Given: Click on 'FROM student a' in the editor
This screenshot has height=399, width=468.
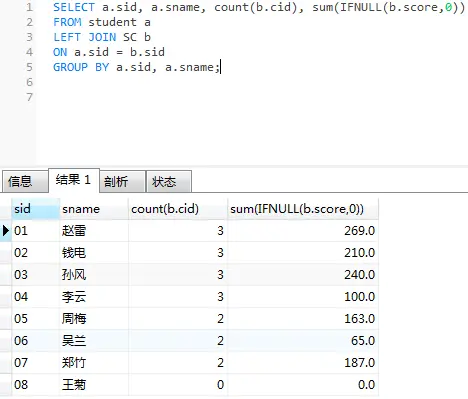Looking at the screenshot, I should pyautogui.click(x=102, y=22).
